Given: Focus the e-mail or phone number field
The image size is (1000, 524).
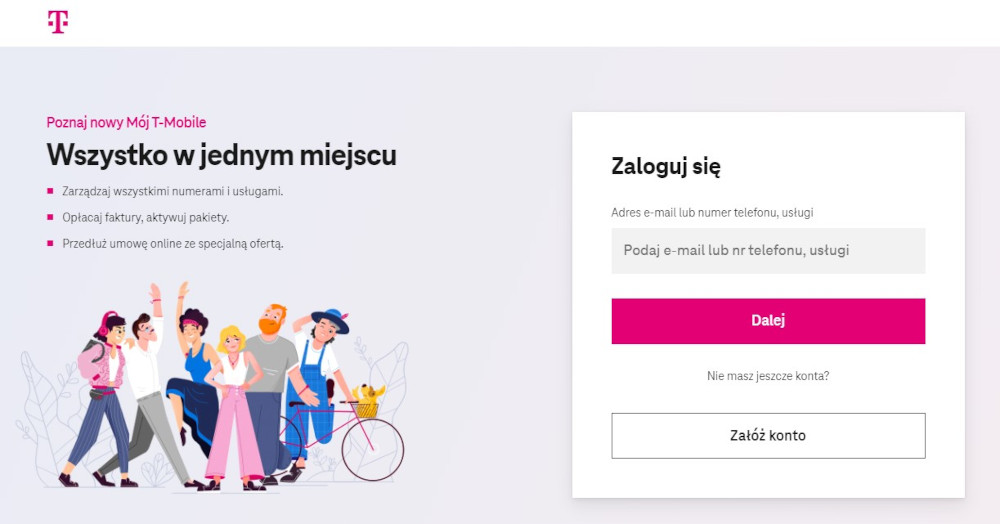Looking at the screenshot, I should 768,251.
